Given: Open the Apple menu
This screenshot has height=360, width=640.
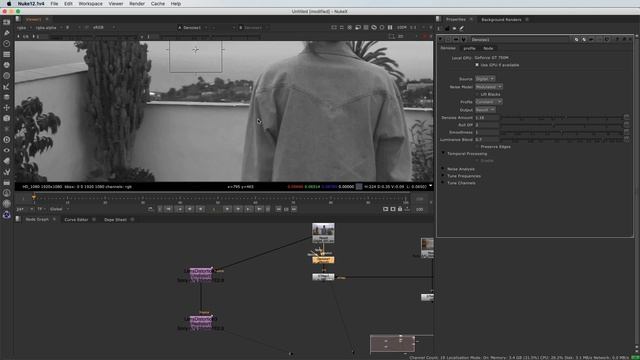Looking at the screenshot, I should tap(9, 4).
